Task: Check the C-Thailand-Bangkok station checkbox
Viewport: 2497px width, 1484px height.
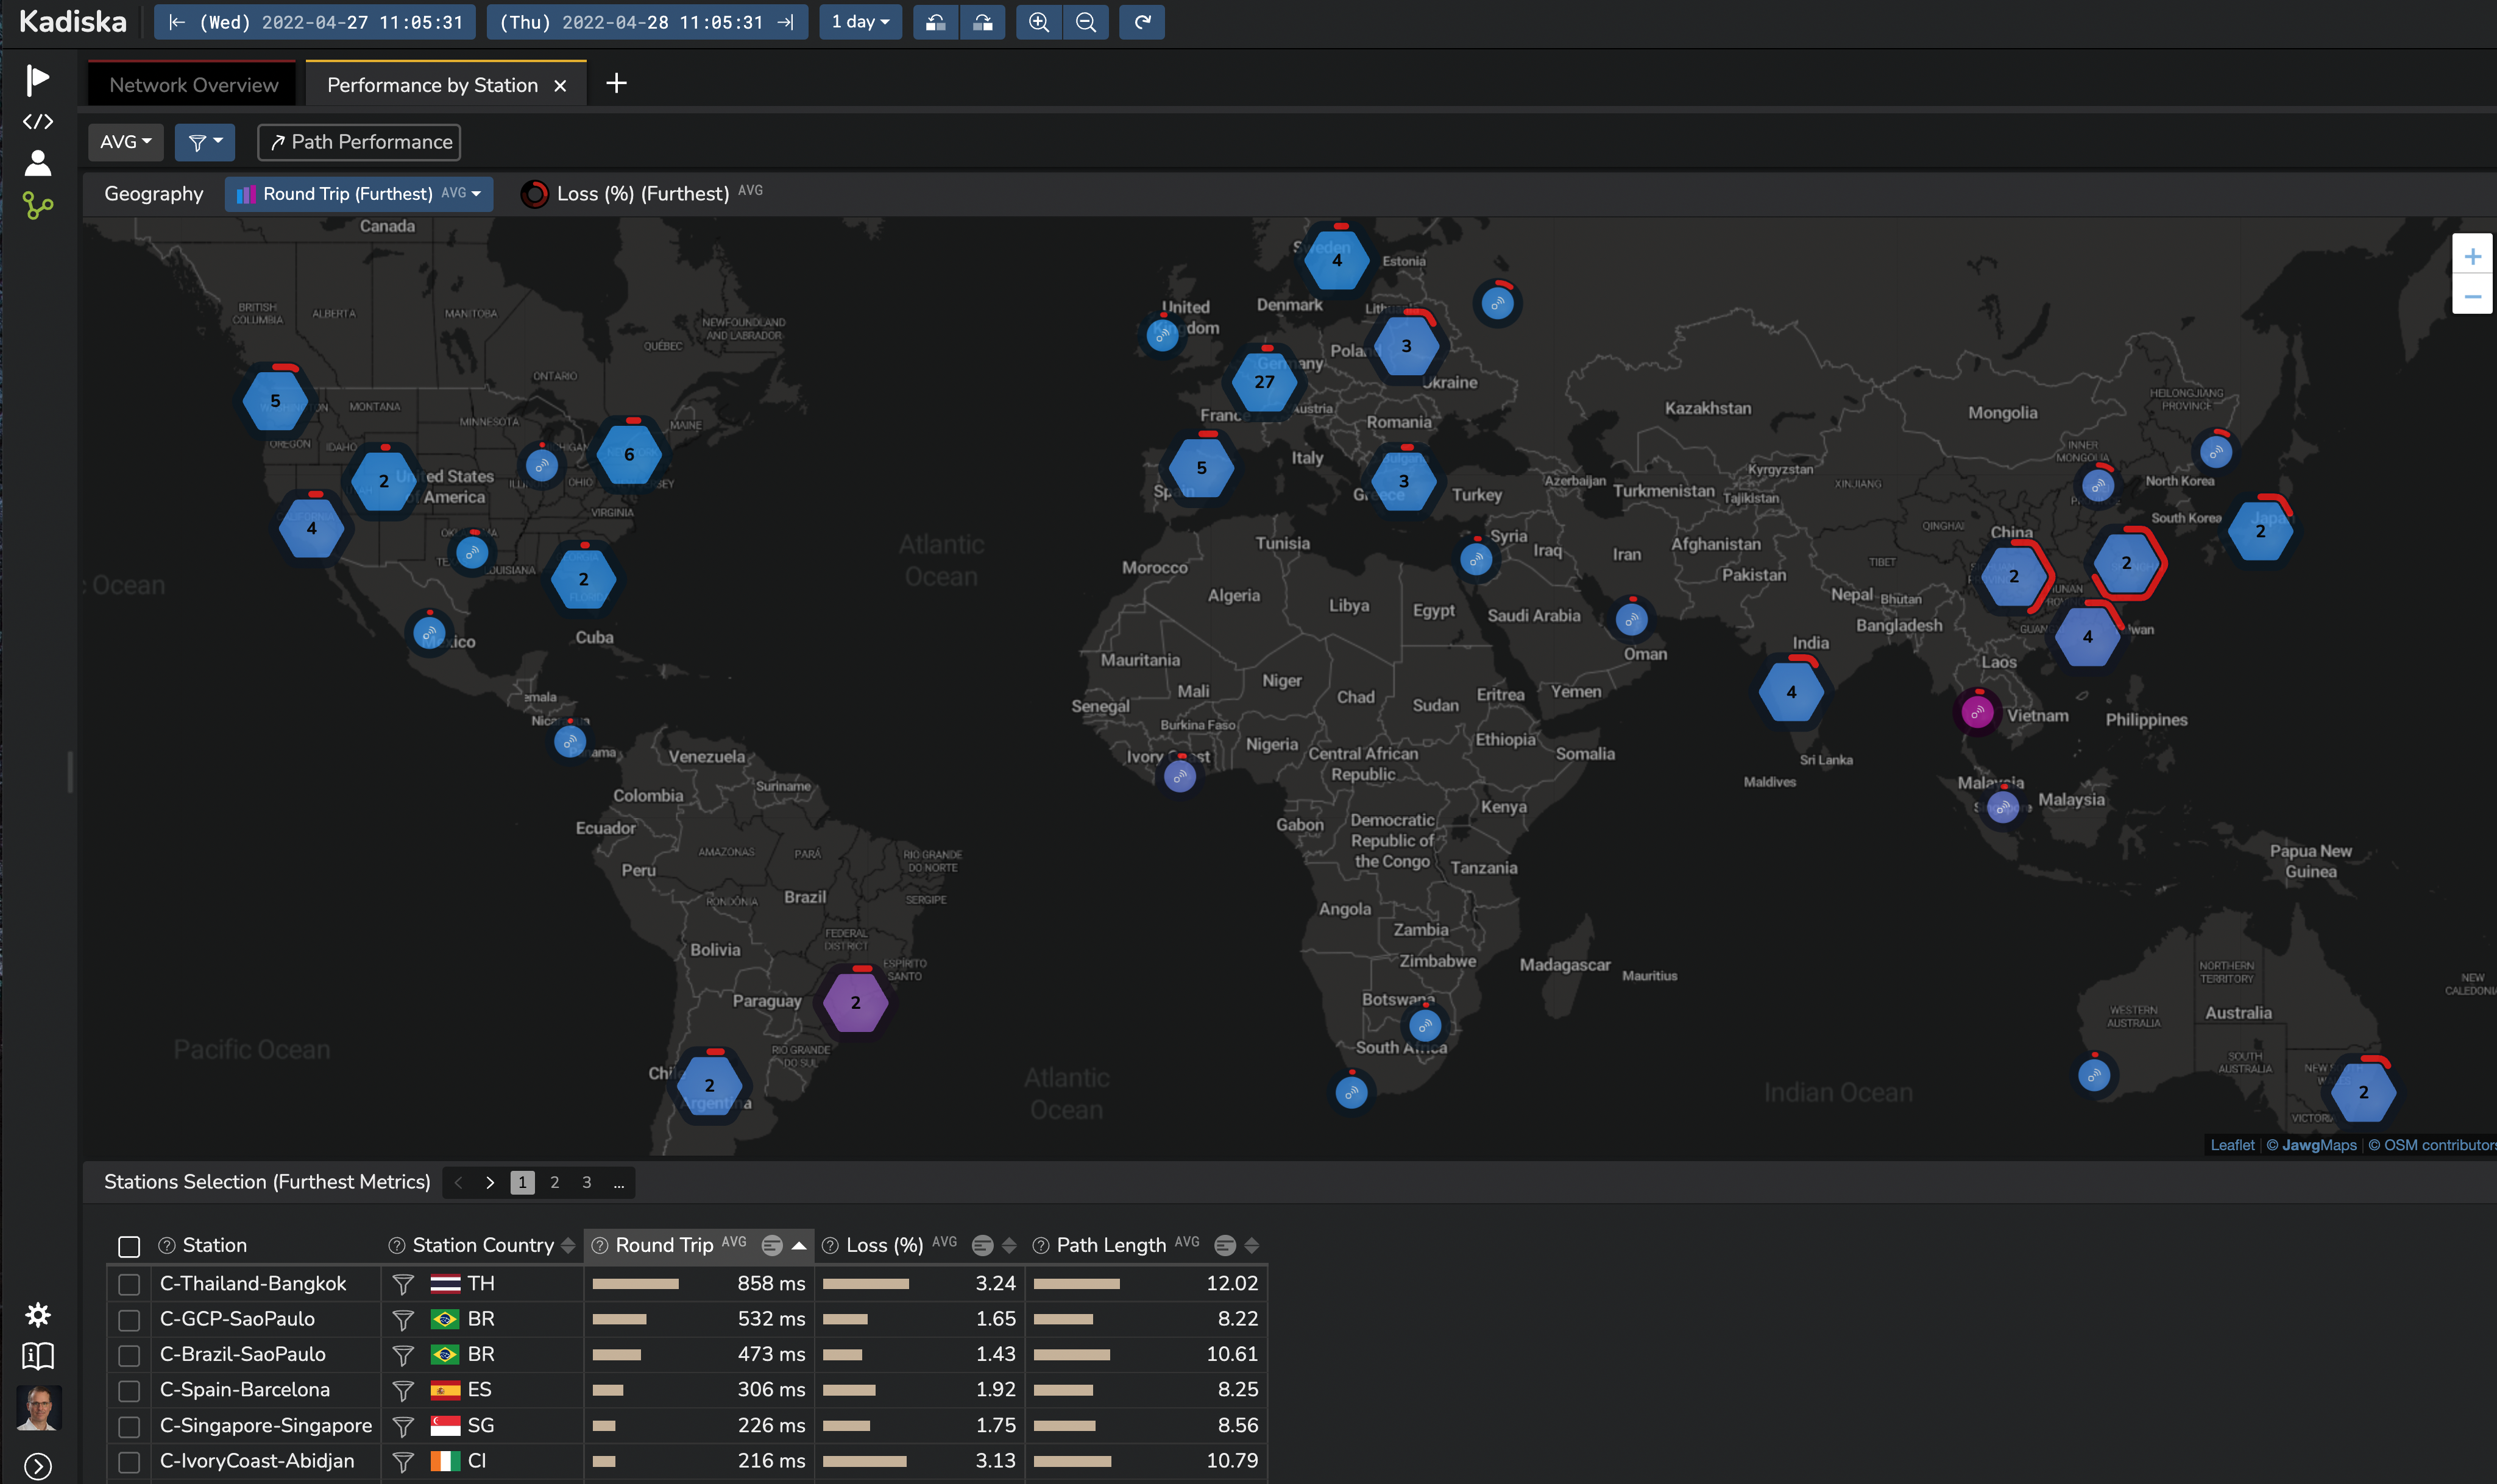Action: (129, 1284)
